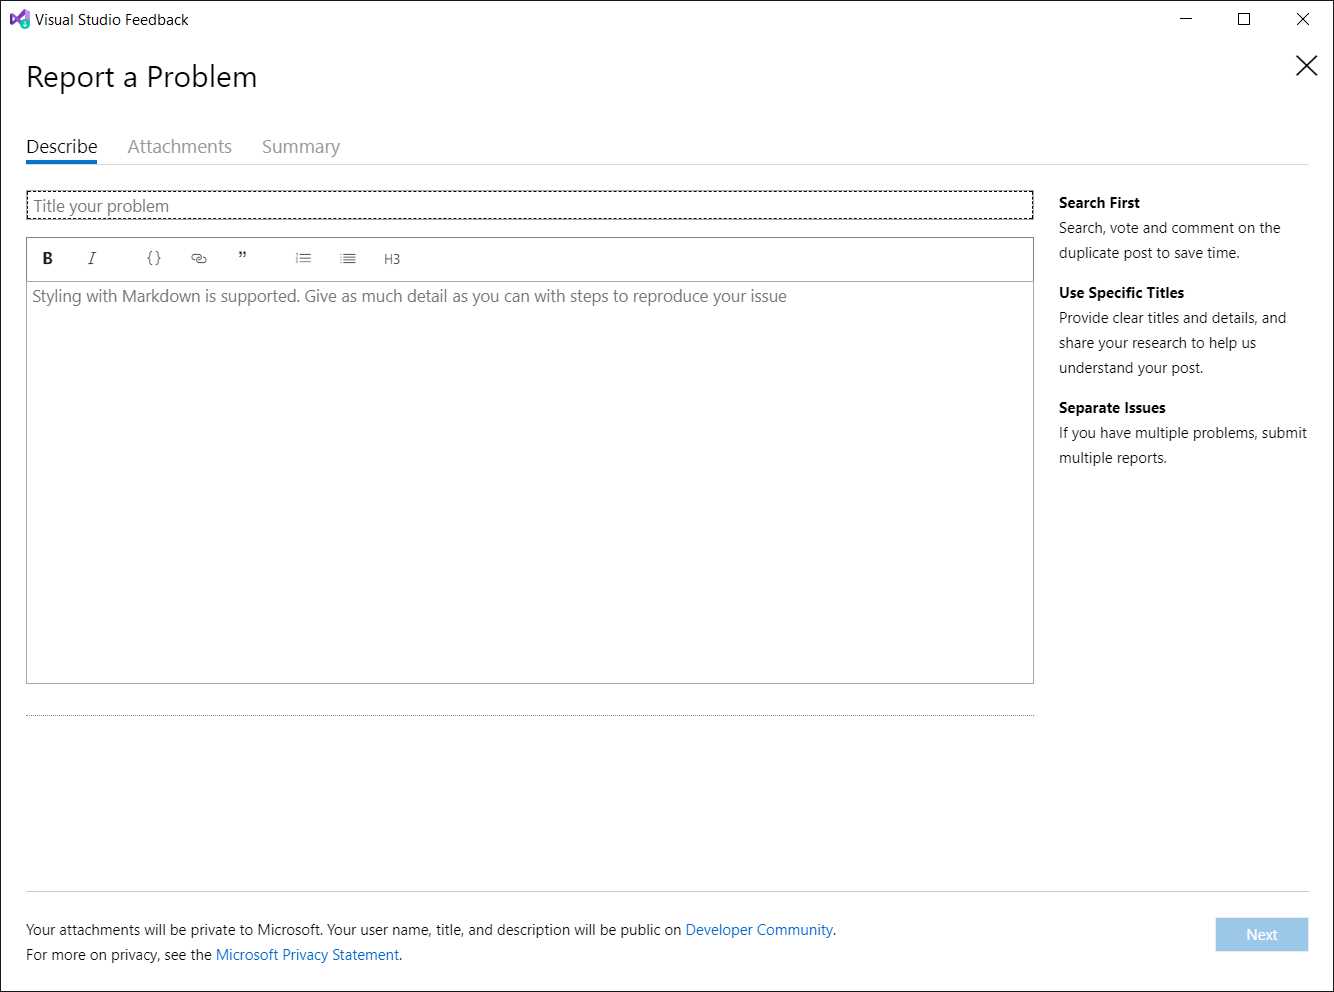Select the Describe tab

pyautogui.click(x=61, y=146)
